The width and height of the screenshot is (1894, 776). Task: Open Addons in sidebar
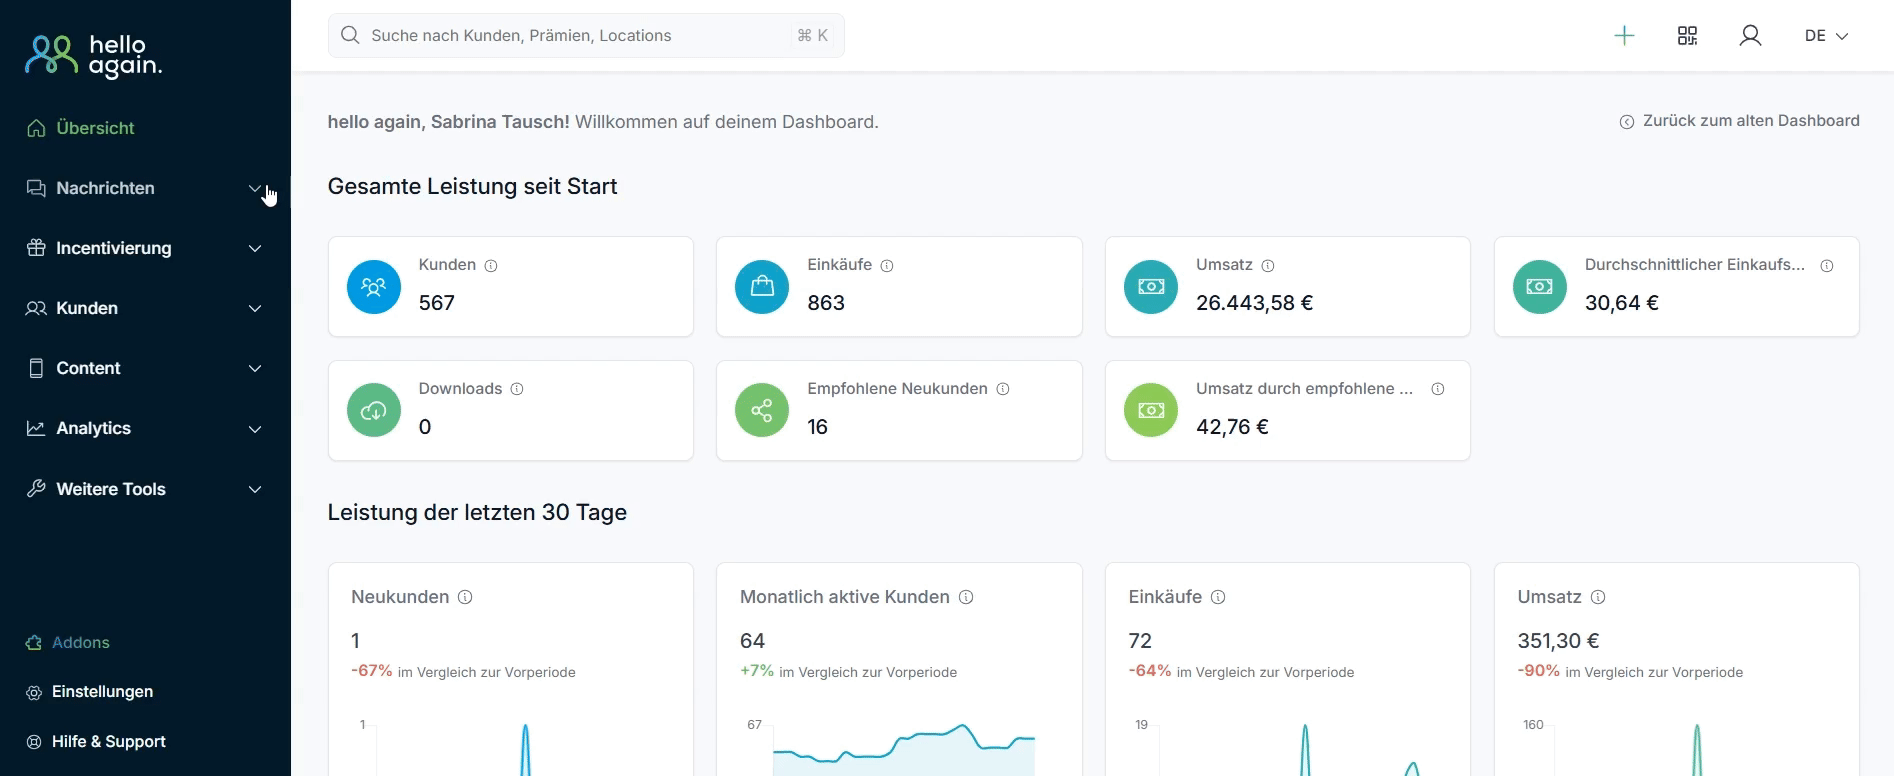[x=80, y=643]
